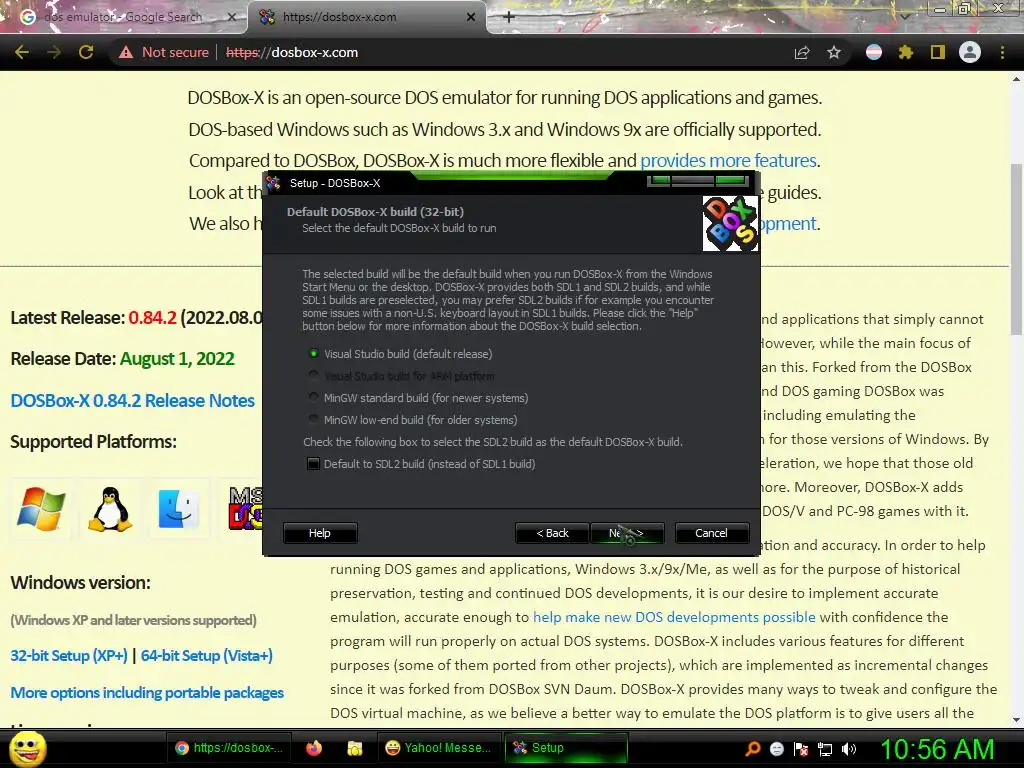Reload the dosbox-x.com page

[86, 52]
